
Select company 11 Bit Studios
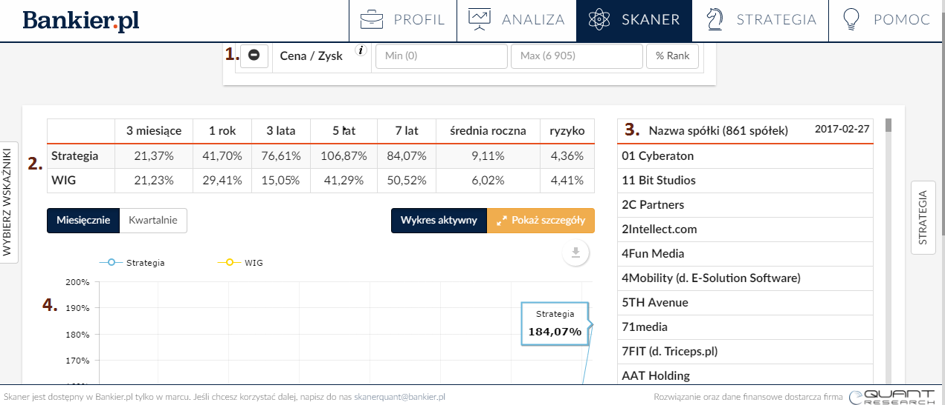(x=745, y=180)
